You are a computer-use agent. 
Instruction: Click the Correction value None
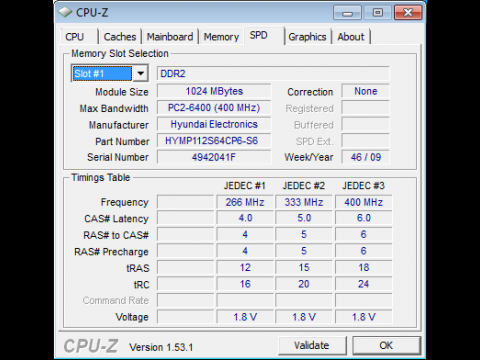(x=365, y=91)
